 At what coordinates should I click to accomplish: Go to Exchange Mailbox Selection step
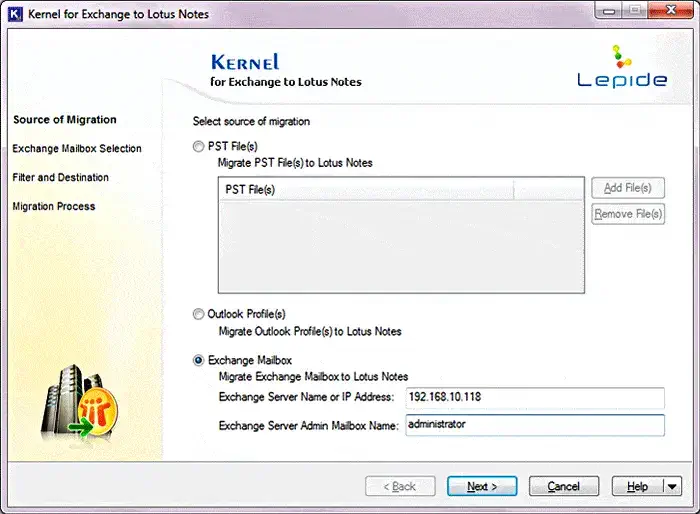pos(77,149)
